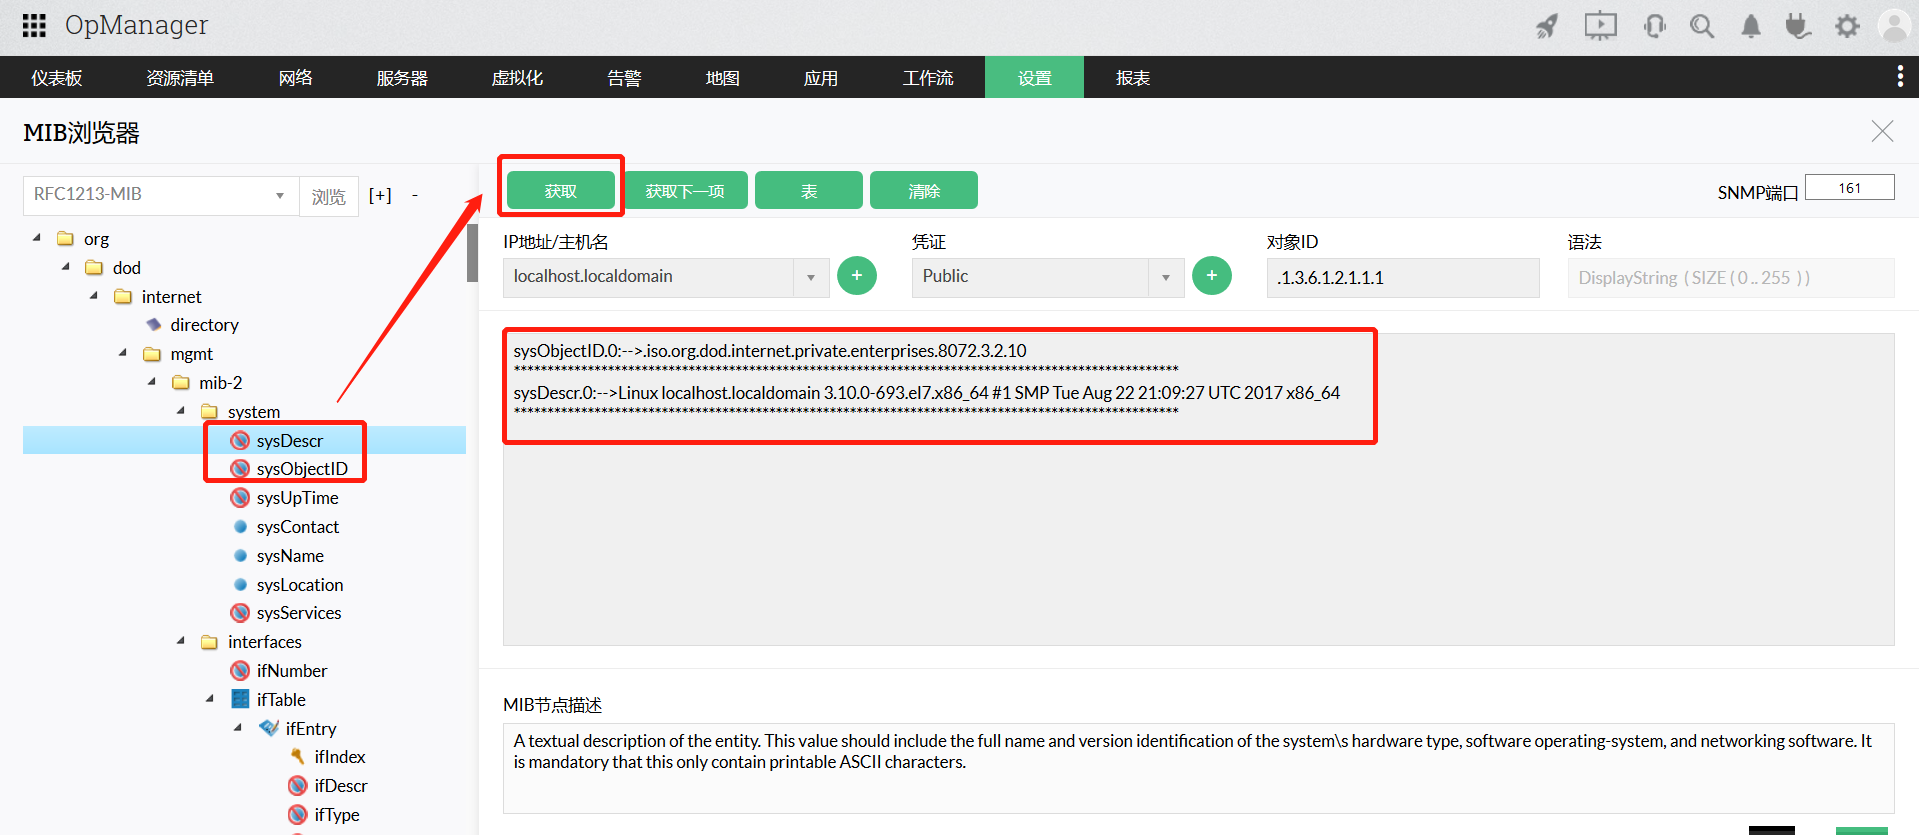Click the 表 button
Image resolution: width=1919 pixels, height=835 pixels.
pyautogui.click(x=809, y=190)
